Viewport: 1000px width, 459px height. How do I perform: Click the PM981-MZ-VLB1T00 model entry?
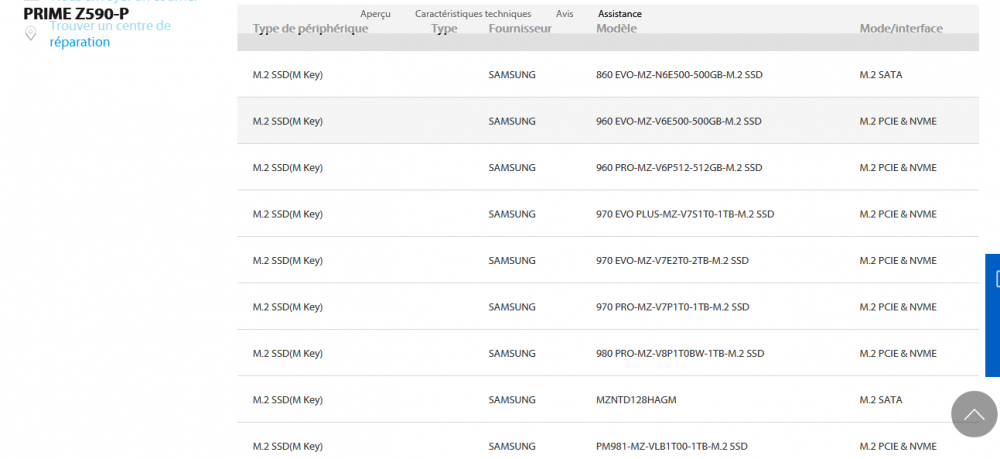point(672,446)
